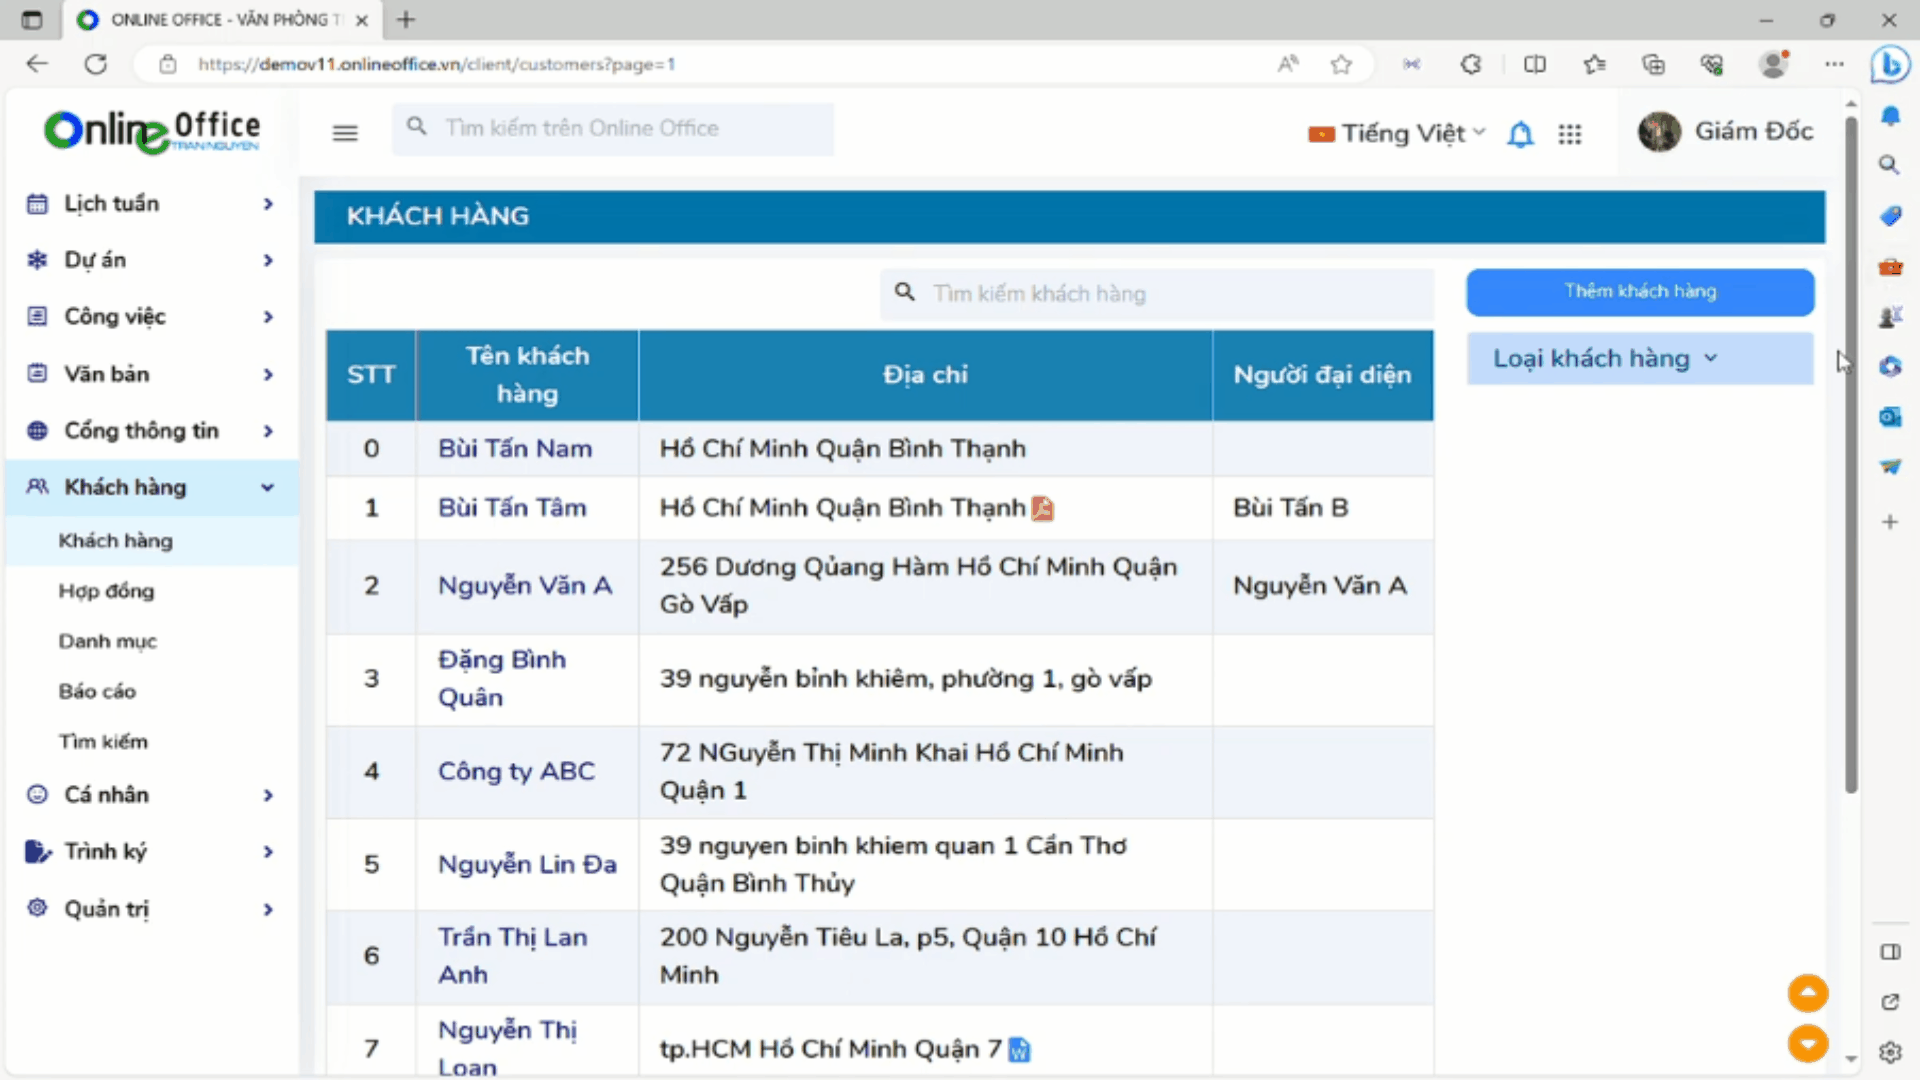Collapse the Khách hàng sidebar section
The height and width of the screenshot is (1080, 1920).
pos(150,488)
